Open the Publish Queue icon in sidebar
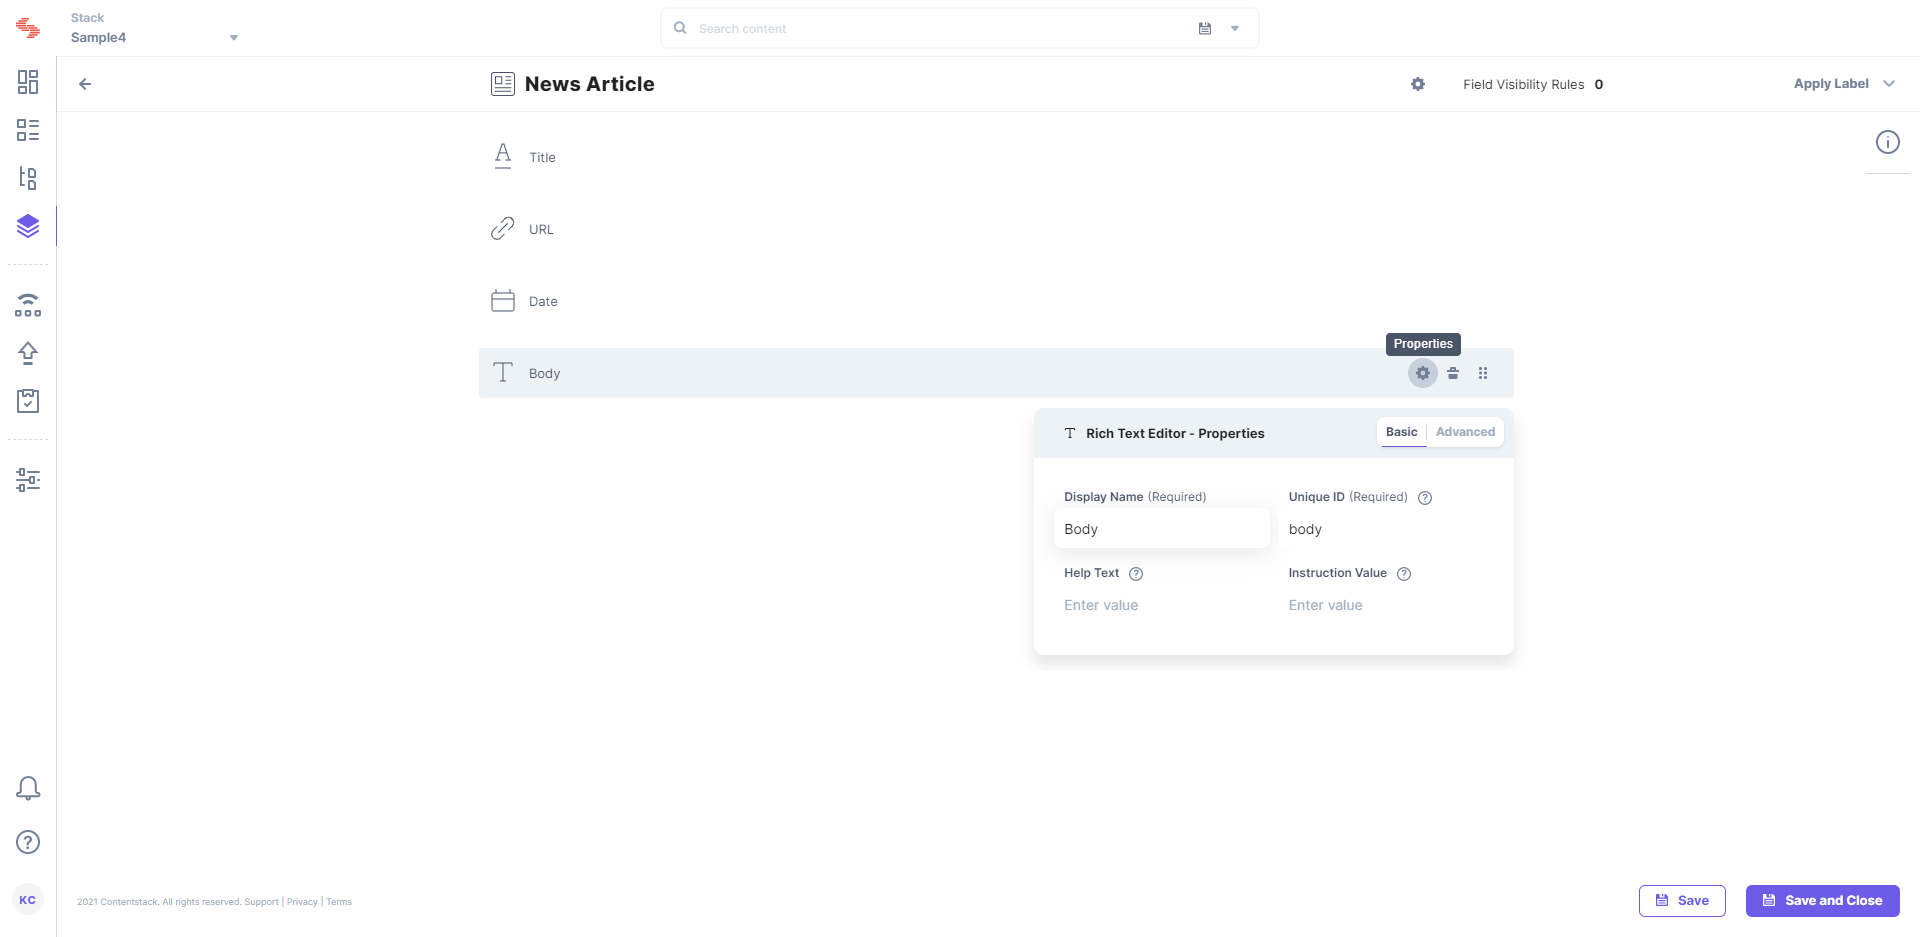Screen dimensions: 1920x937 point(28,305)
